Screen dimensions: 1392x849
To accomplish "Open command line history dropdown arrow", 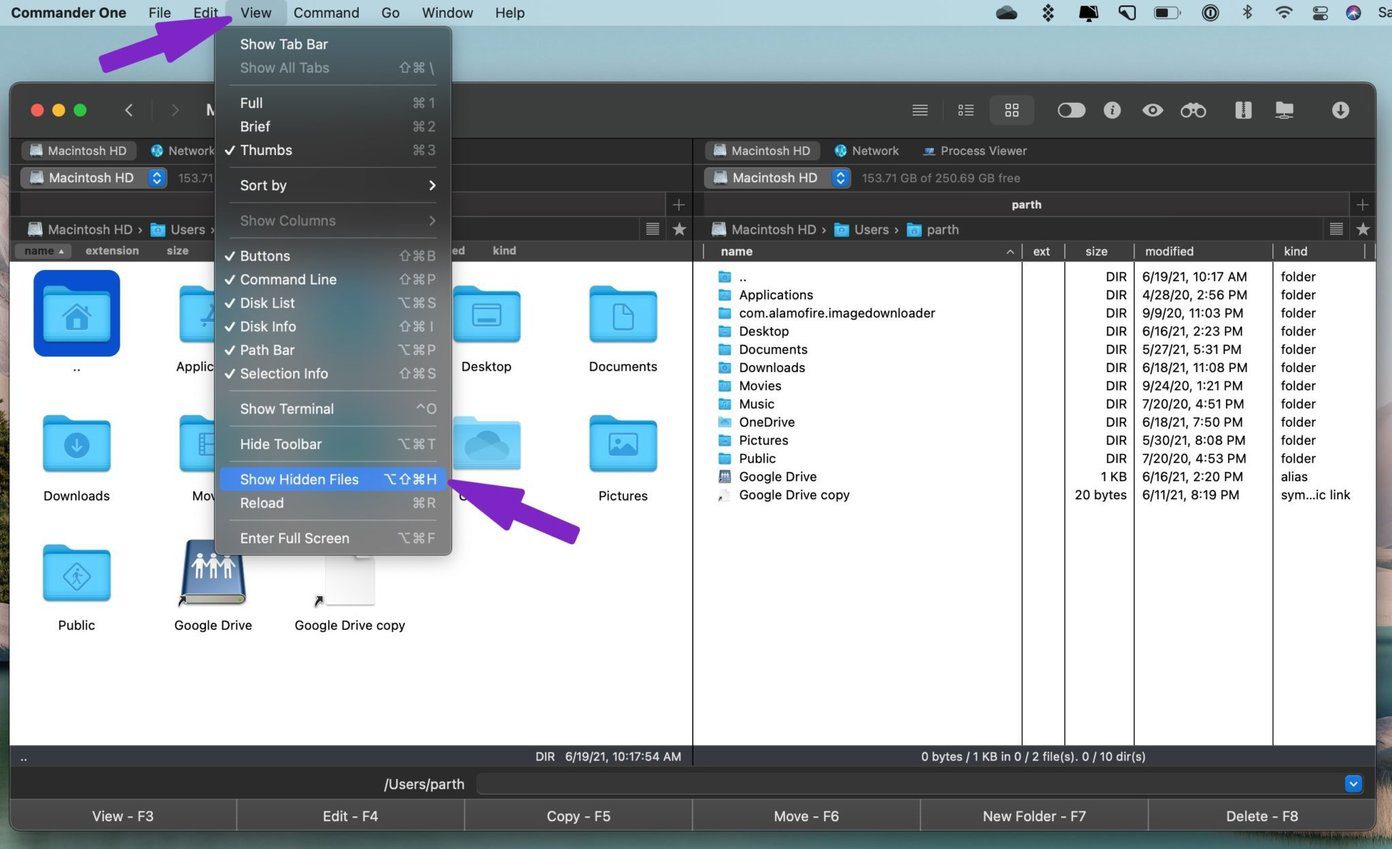I will pyautogui.click(x=1353, y=784).
